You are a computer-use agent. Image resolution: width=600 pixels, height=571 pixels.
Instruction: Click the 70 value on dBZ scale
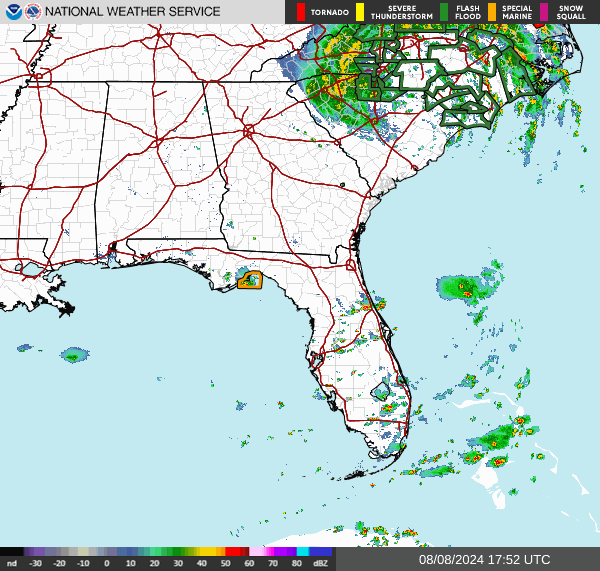[x=273, y=563]
